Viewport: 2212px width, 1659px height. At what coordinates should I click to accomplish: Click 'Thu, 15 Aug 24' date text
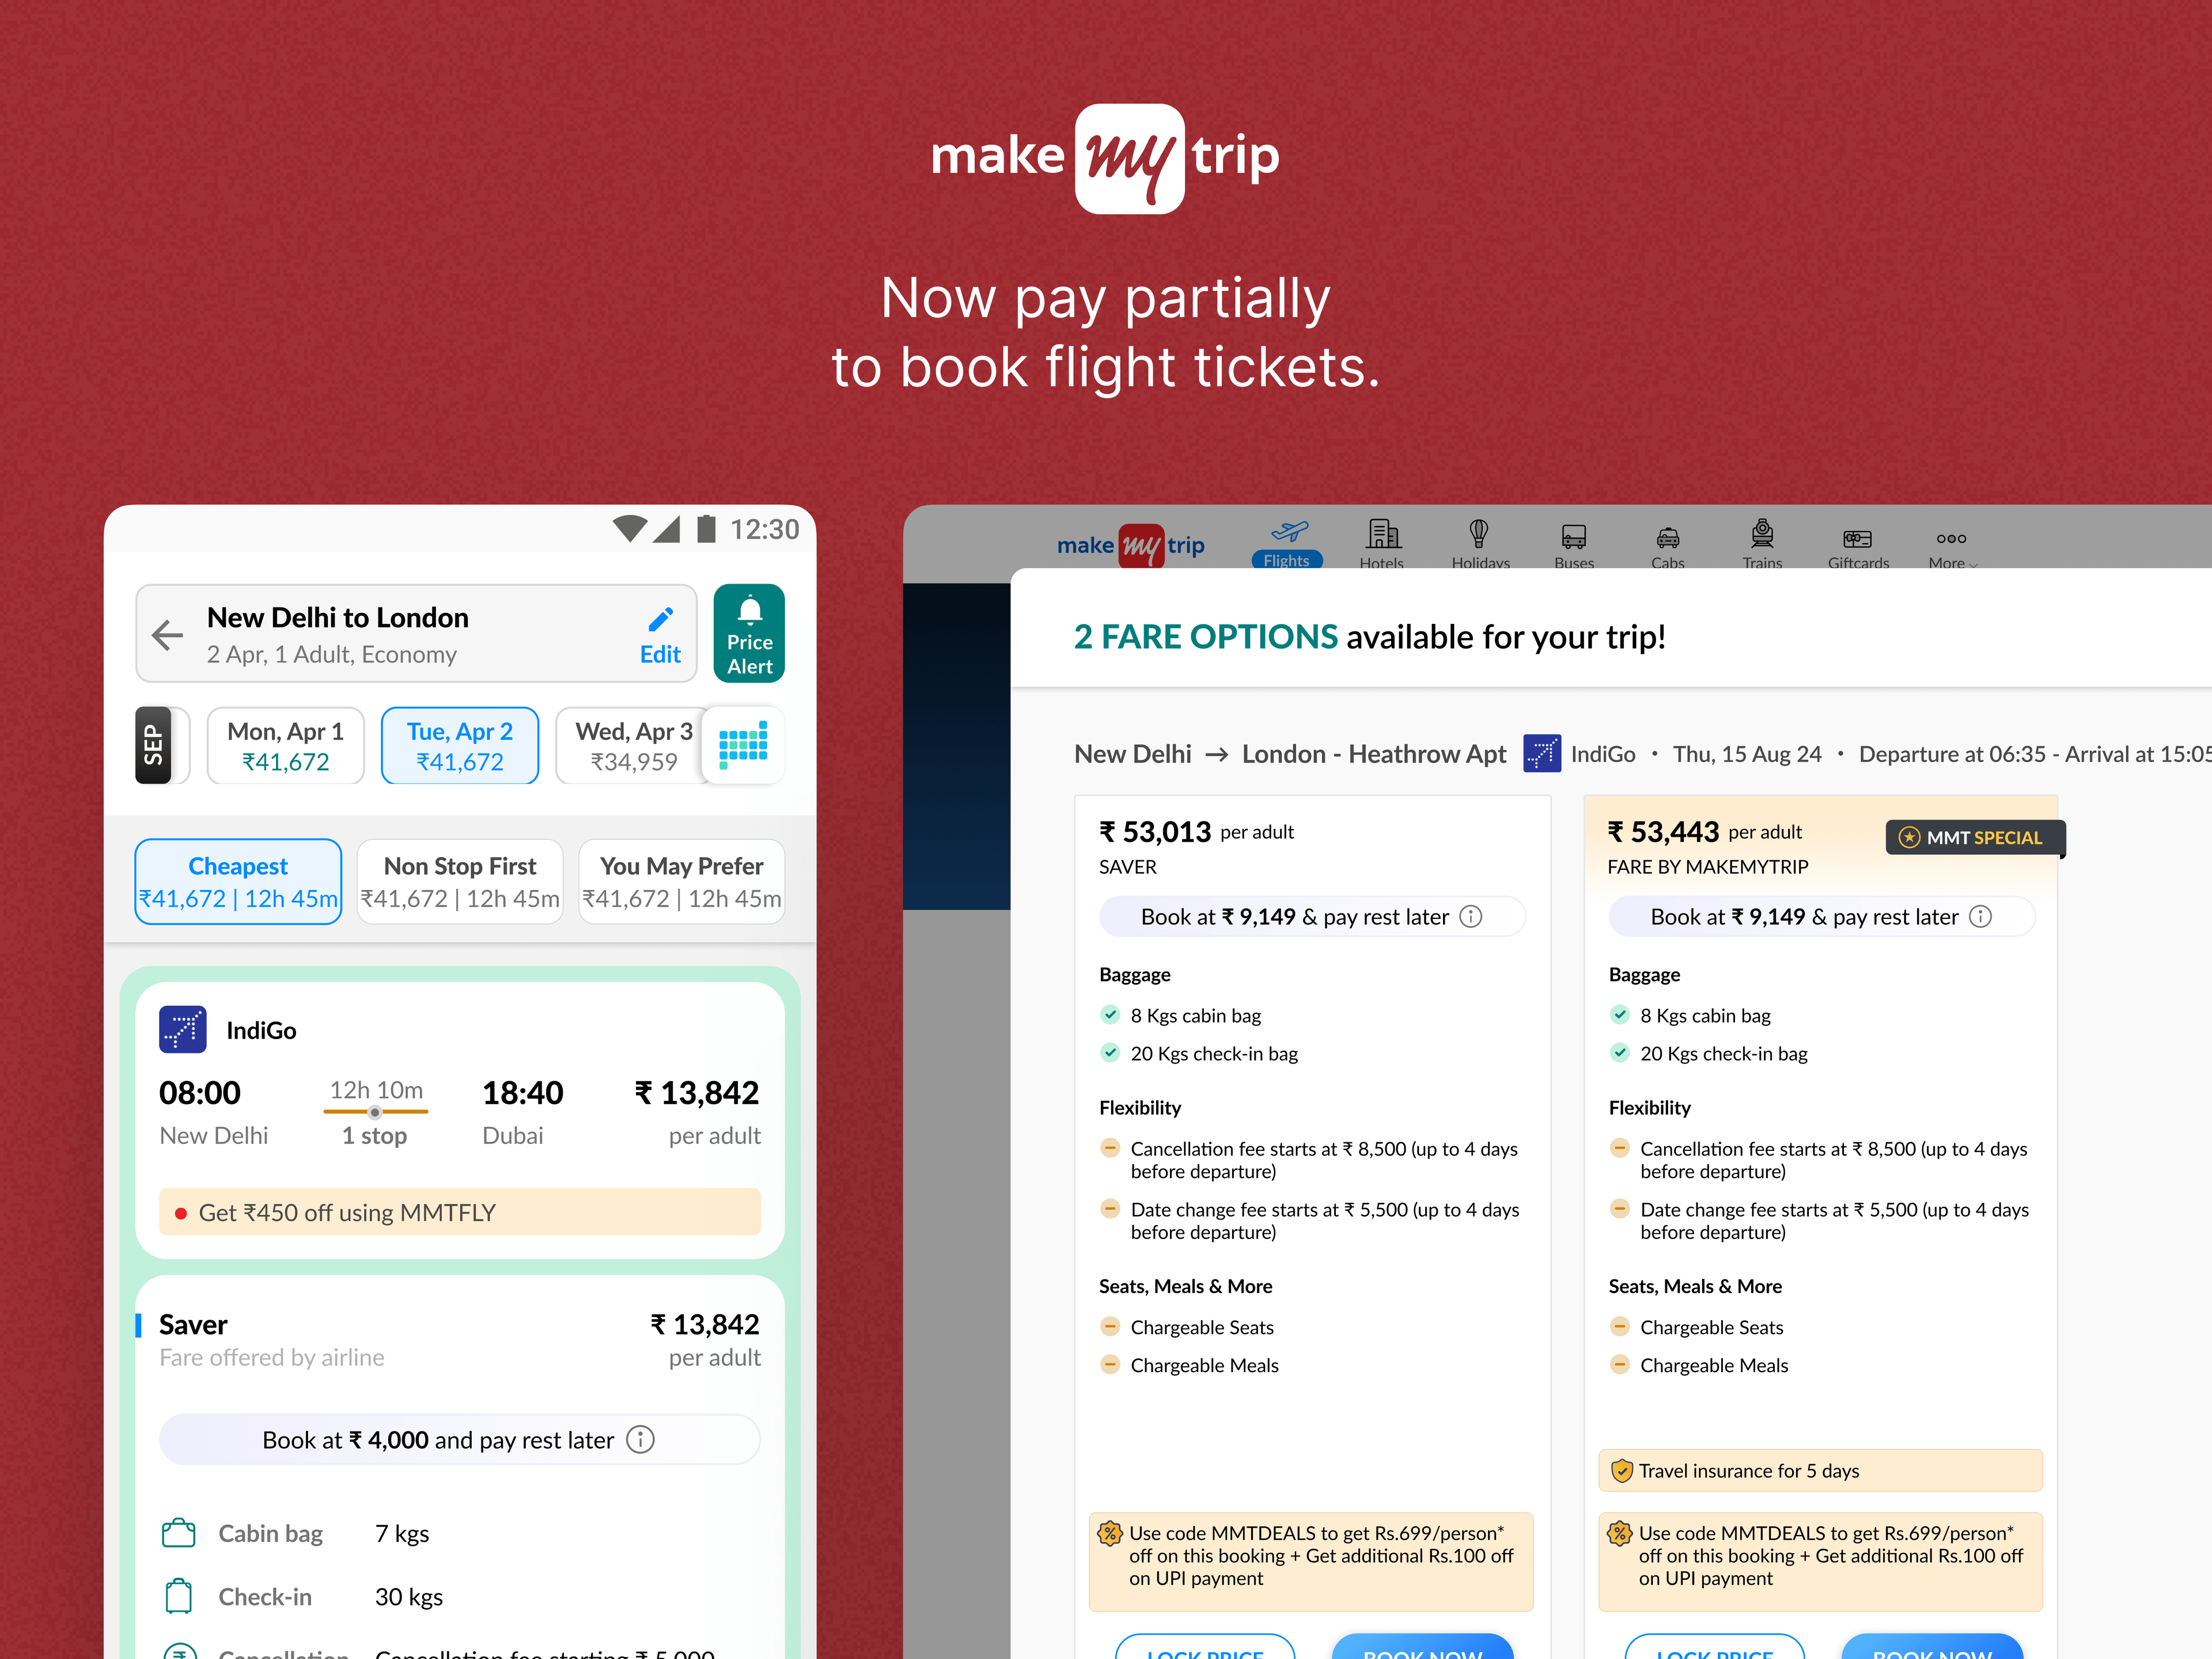pos(1748,754)
